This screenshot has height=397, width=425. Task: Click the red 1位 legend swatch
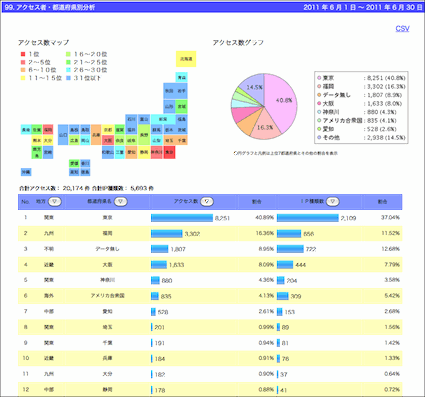tap(23, 54)
